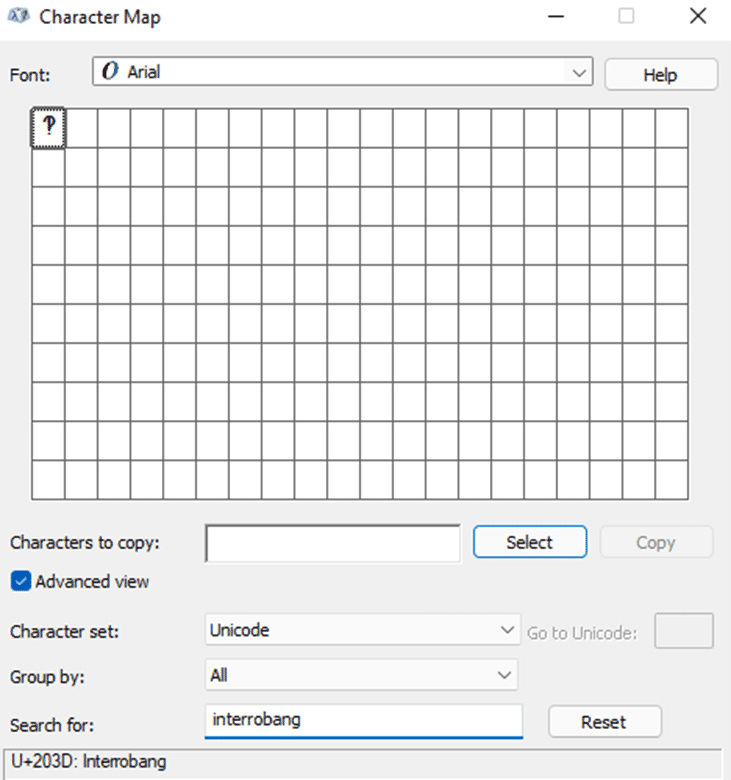Click the Copy button
Image resolution: width=731 pixels, height=780 pixels.
656,542
